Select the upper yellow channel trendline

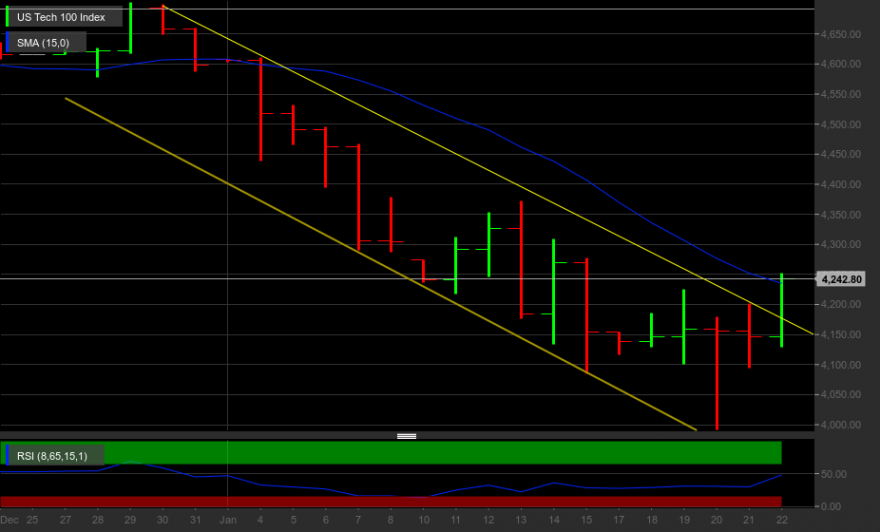click(488, 170)
